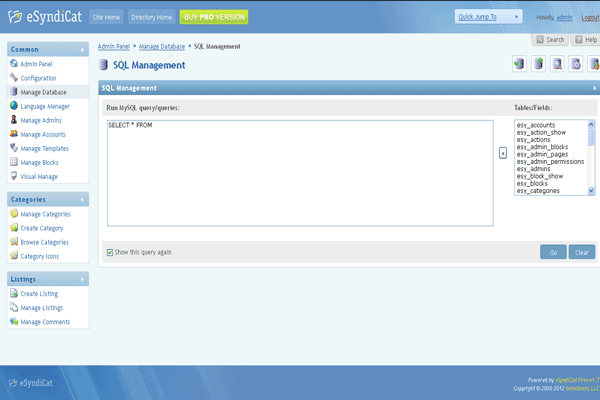The image size is (600, 400).
Task: Click the Language Manager globe icon
Action: pos(13,106)
